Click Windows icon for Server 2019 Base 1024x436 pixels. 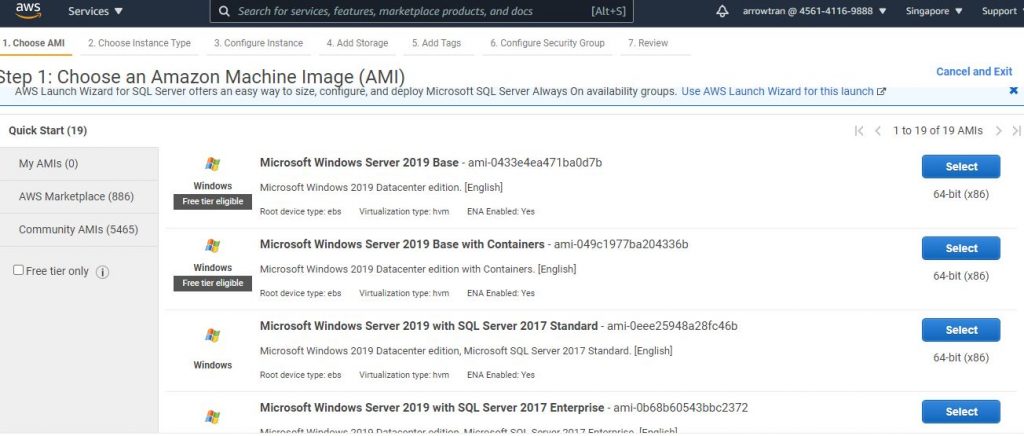212,164
